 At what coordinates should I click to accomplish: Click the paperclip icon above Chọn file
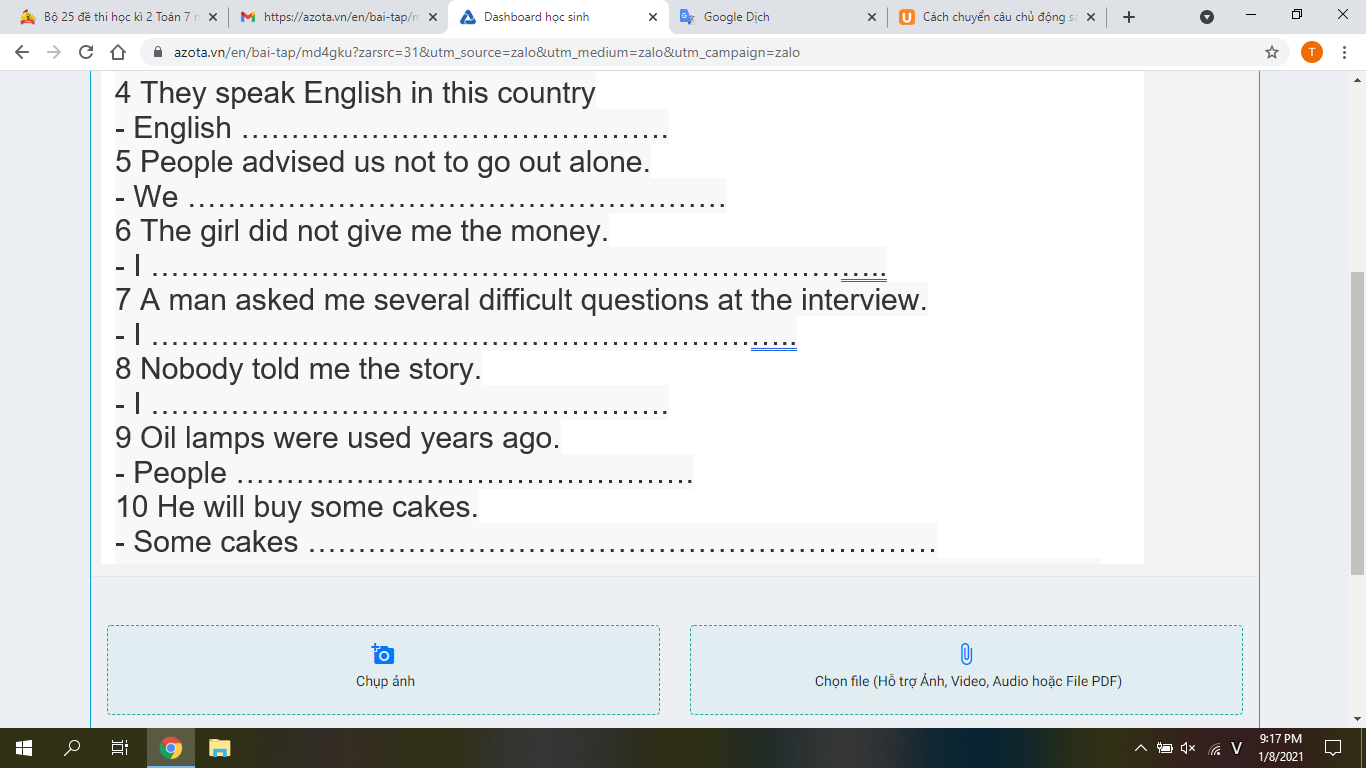[x=966, y=654]
